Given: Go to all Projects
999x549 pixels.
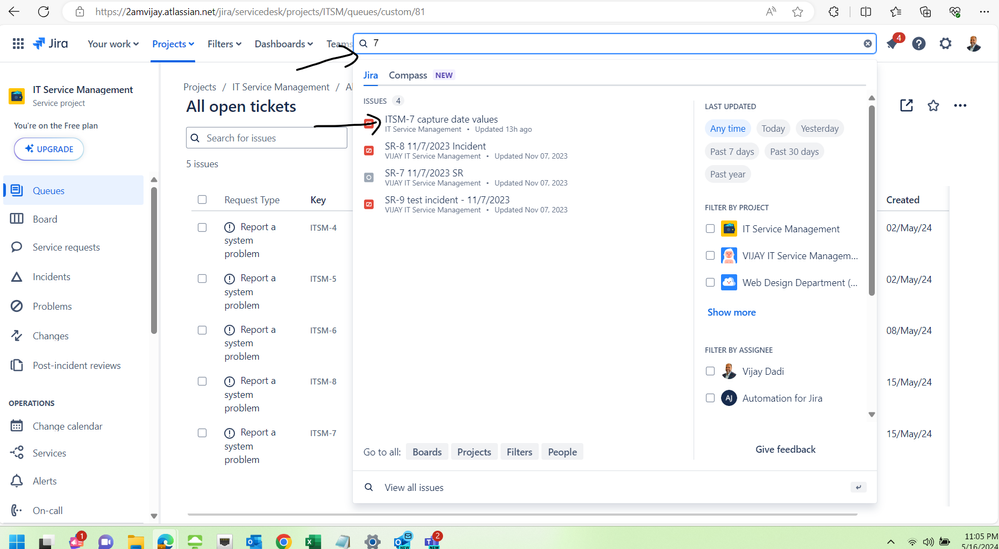Looking at the screenshot, I should 474,452.
